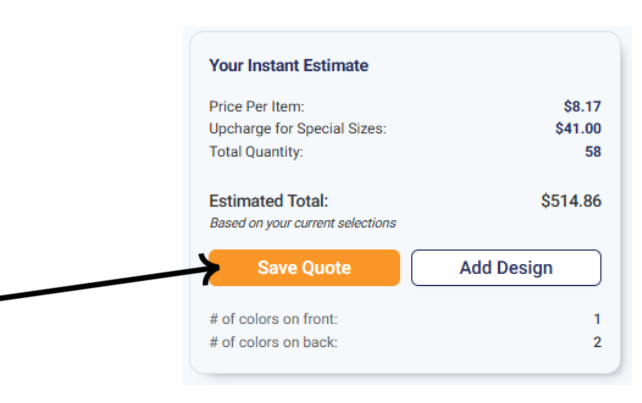642x403 pixels.
Task: Click the Price Per Item label
Action: pos(256,106)
